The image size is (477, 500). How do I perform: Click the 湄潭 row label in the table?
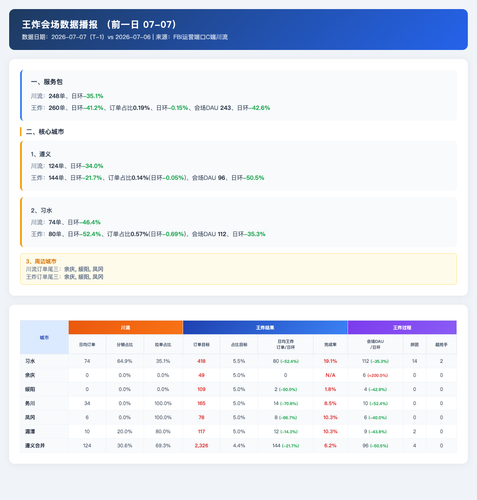pyautogui.click(x=30, y=431)
